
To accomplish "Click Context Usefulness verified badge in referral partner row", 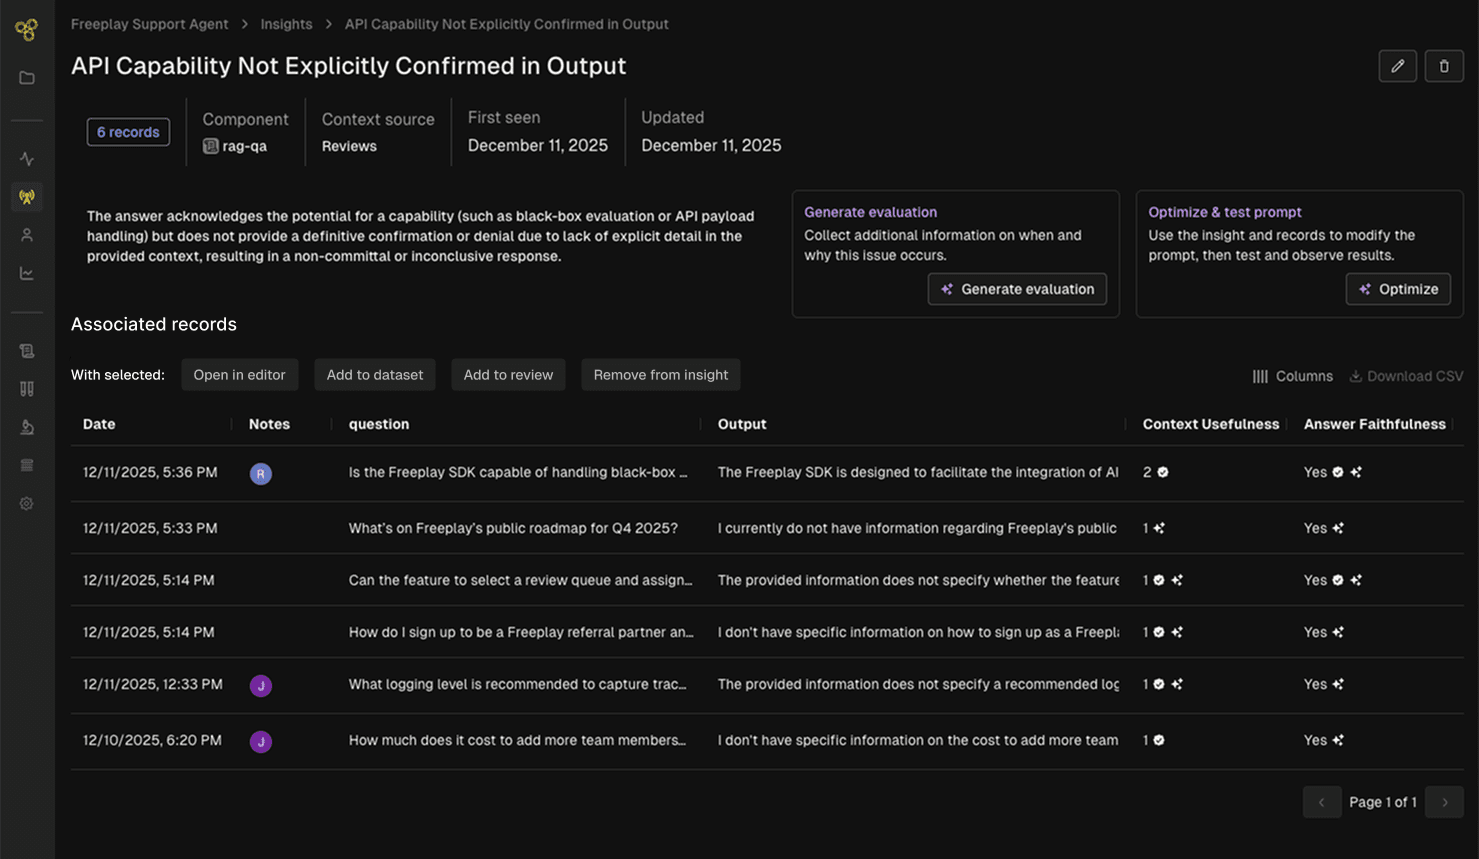I will 1159,632.
